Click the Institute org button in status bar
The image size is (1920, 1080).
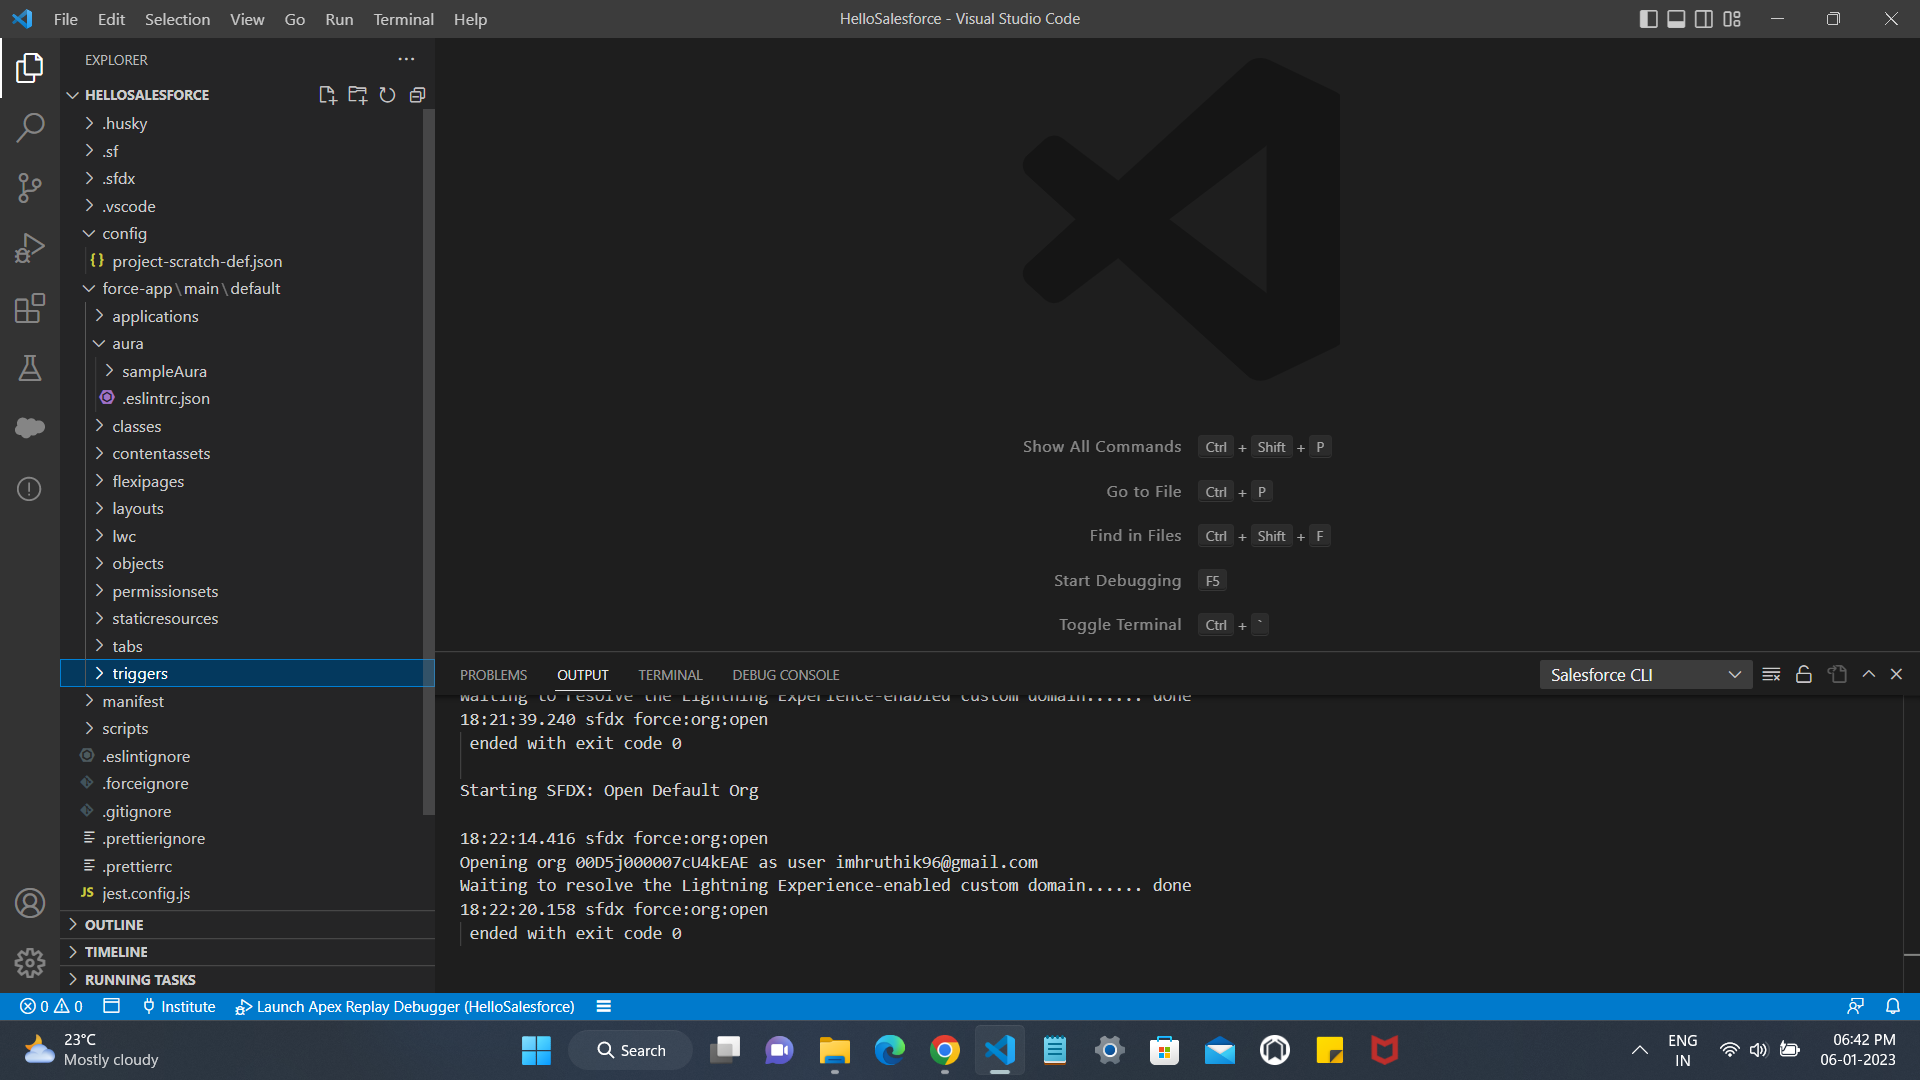point(179,1007)
